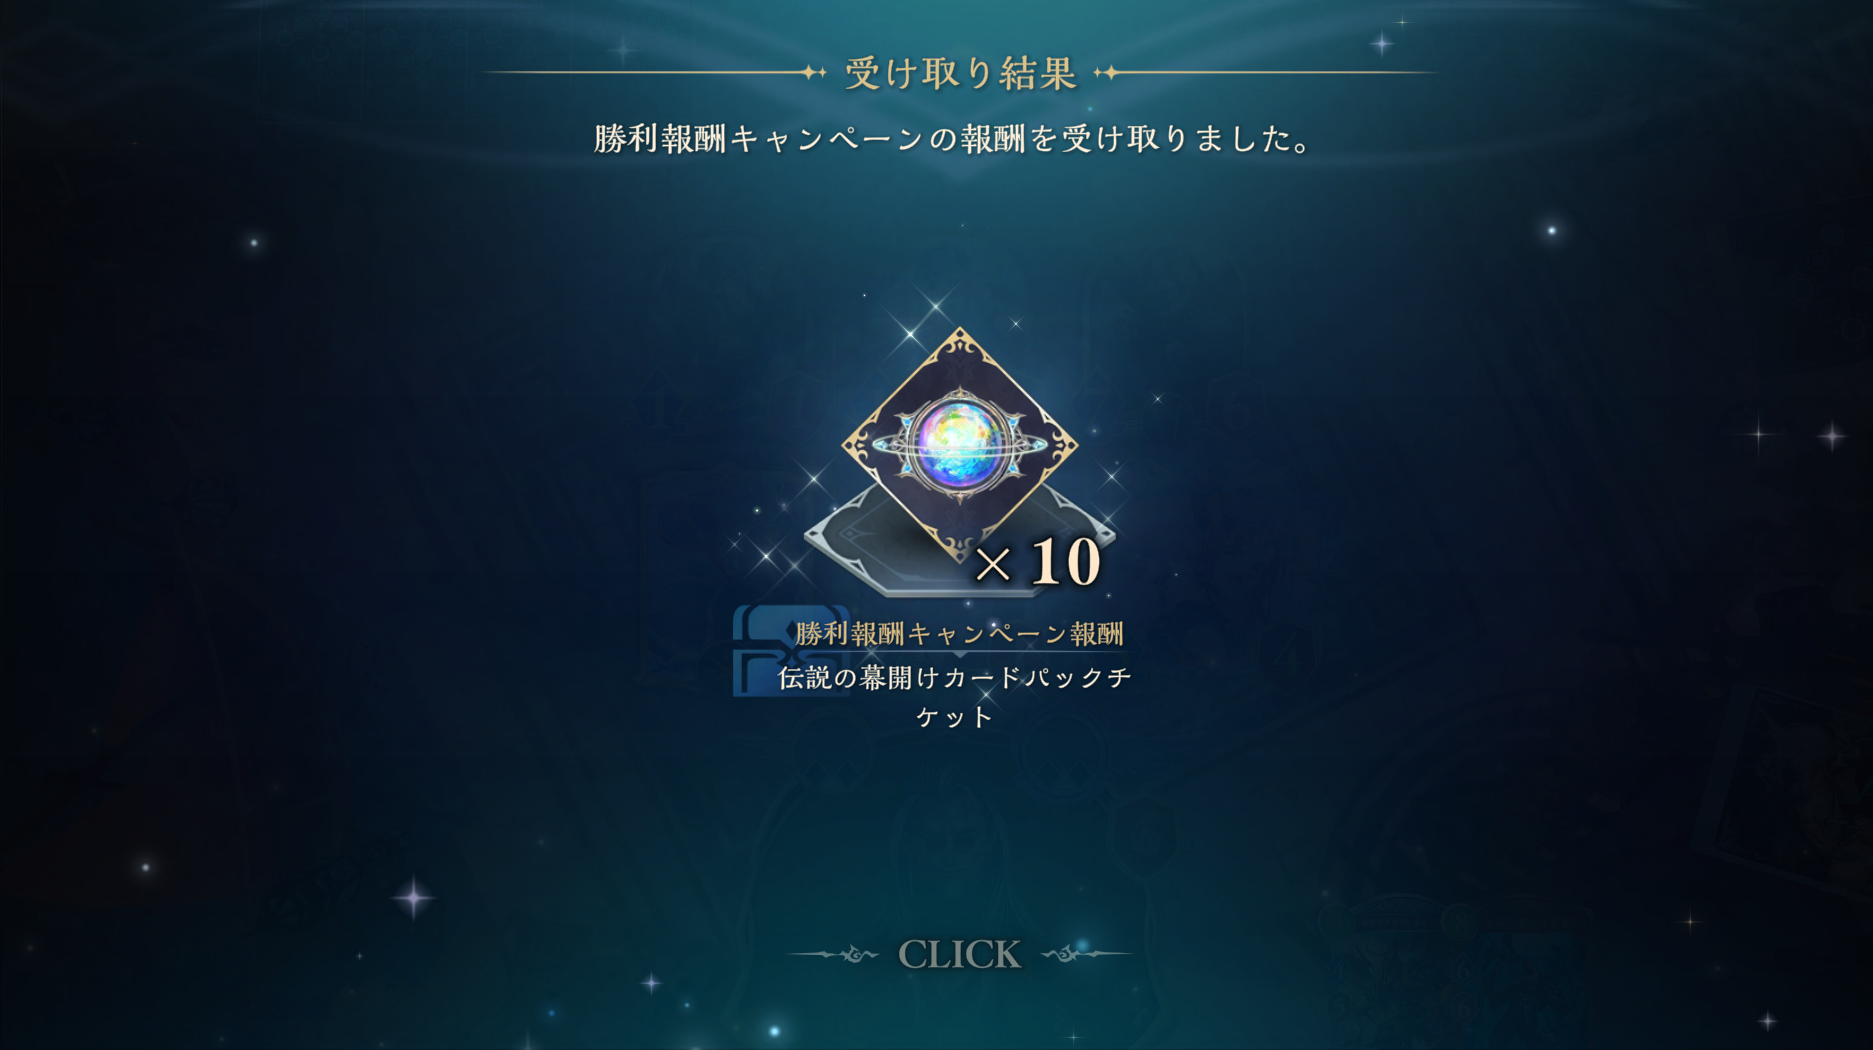Open the 勝利報酬キャンペーン報酬 gold label
Image resolution: width=1873 pixels, height=1050 pixels.
tap(959, 634)
